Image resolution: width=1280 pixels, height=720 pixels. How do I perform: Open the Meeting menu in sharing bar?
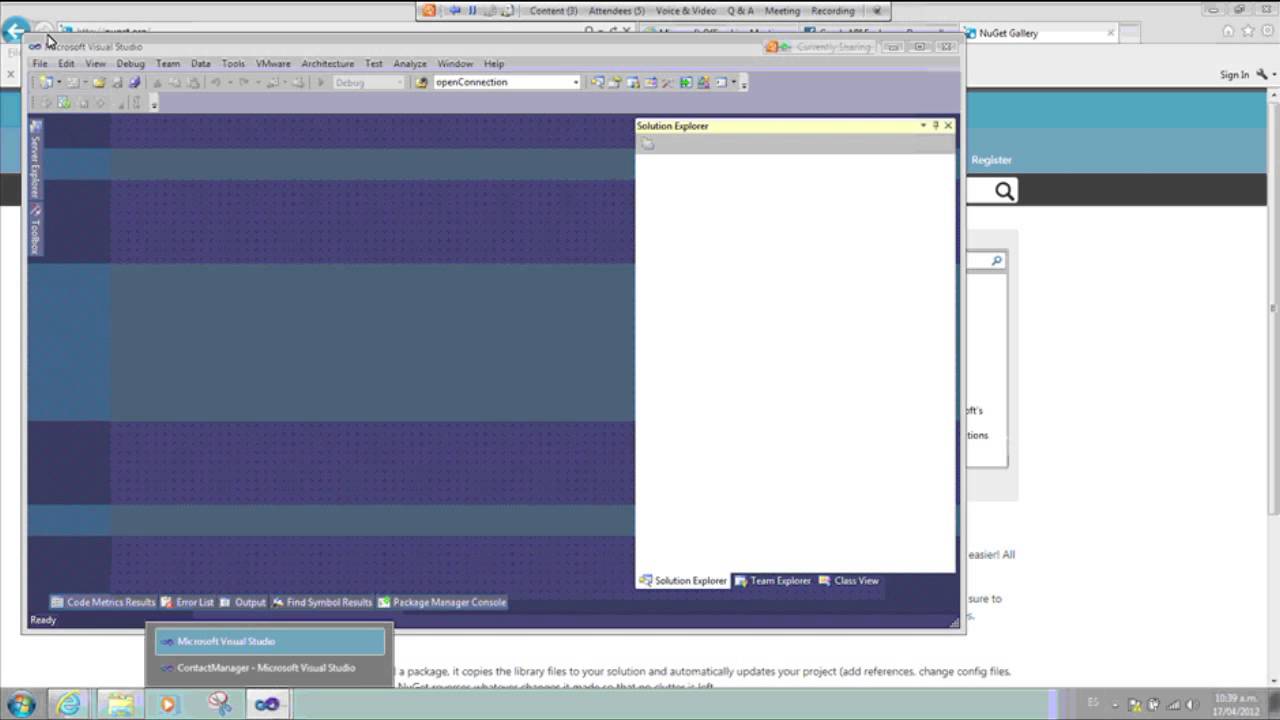click(x=782, y=11)
